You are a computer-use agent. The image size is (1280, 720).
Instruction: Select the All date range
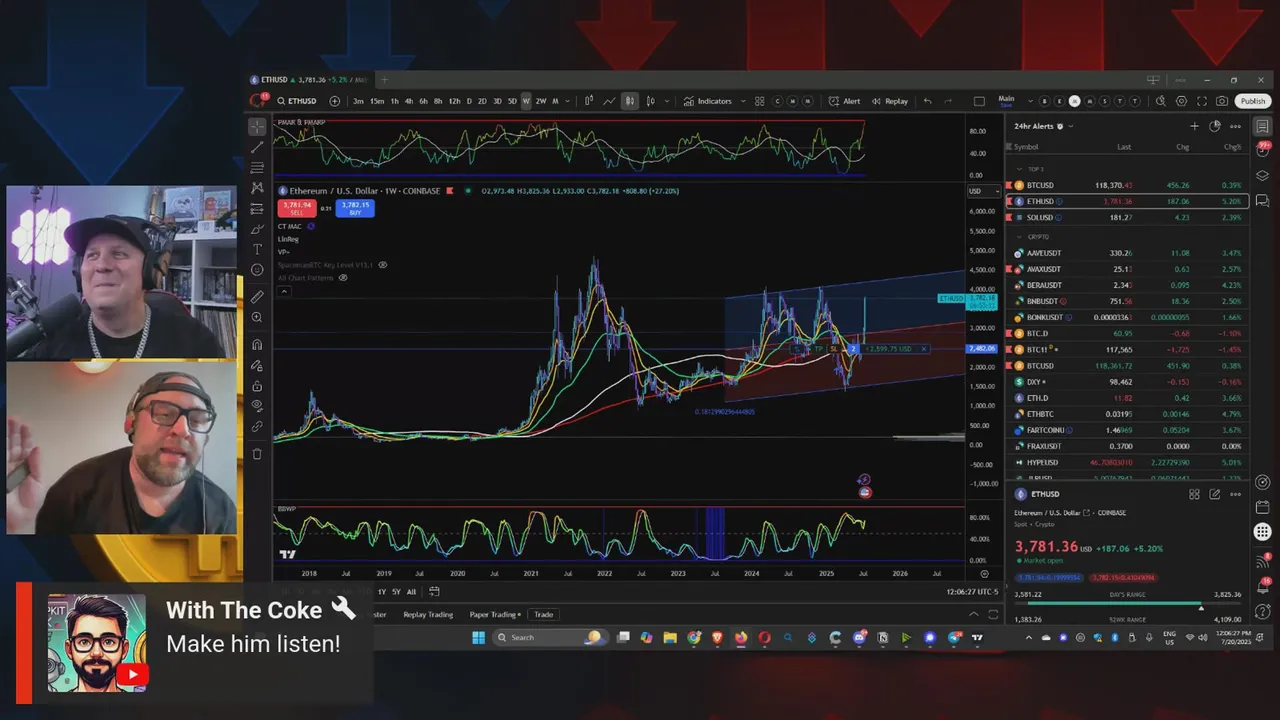click(411, 591)
